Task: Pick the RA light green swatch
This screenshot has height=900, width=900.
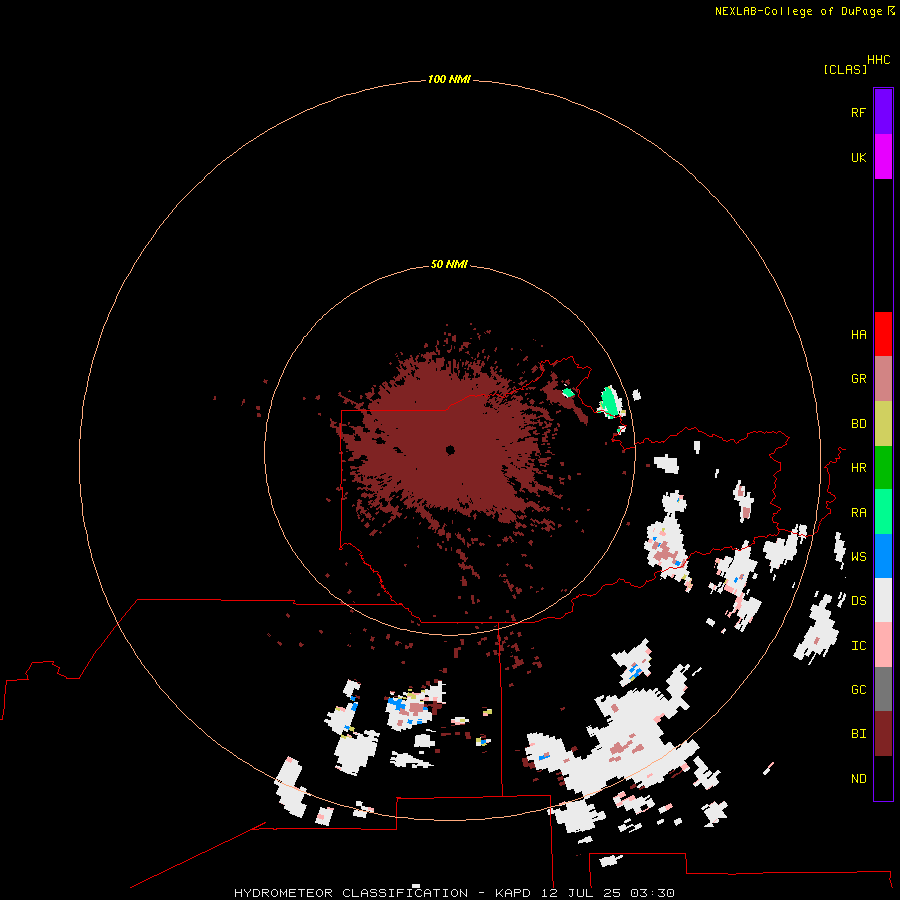Action: (883, 512)
